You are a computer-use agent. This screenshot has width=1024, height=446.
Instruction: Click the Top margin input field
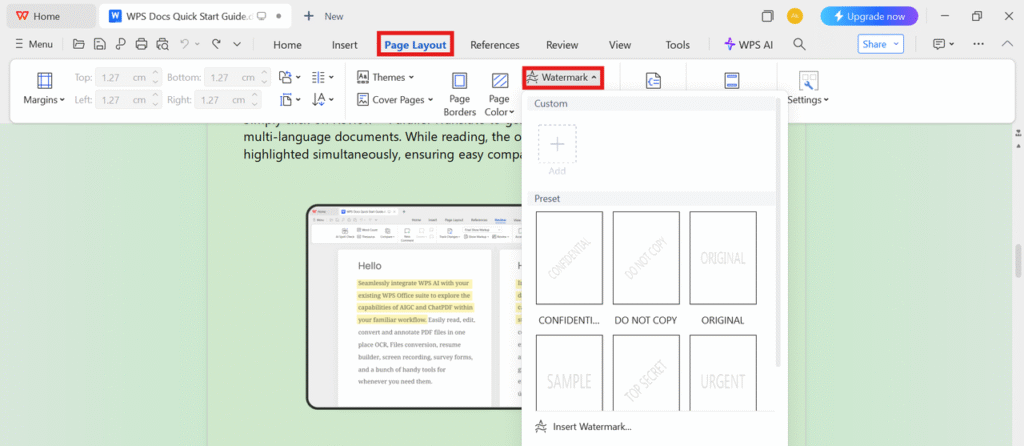[128, 77]
